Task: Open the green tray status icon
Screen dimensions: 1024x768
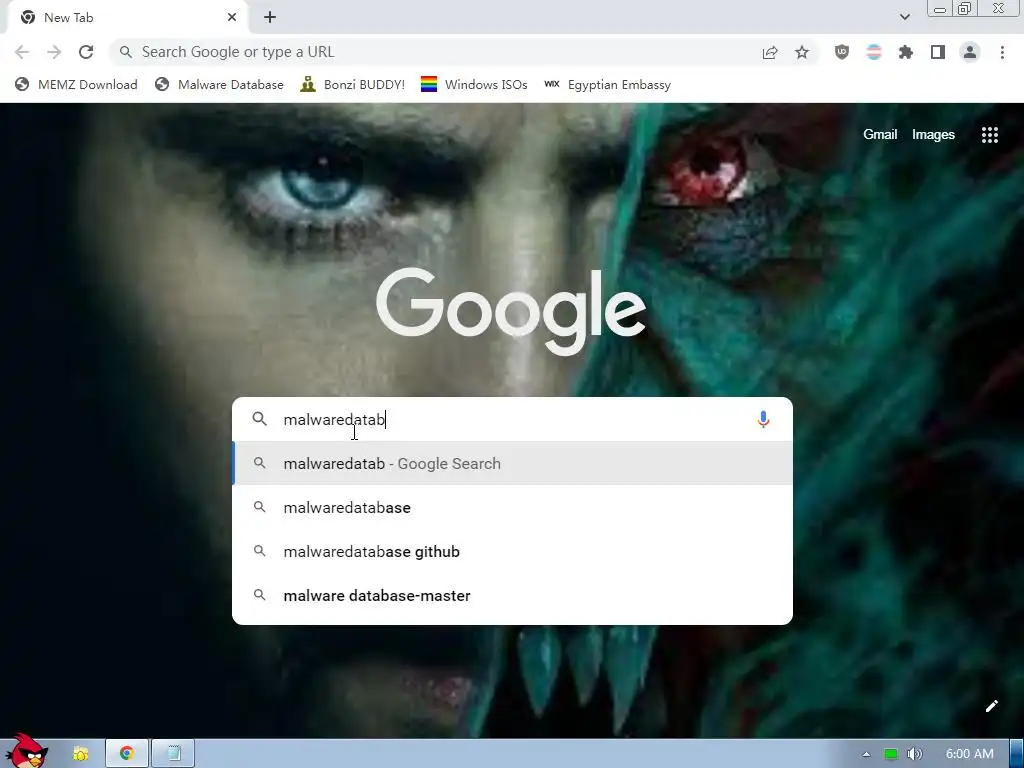Action: [x=890, y=754]
